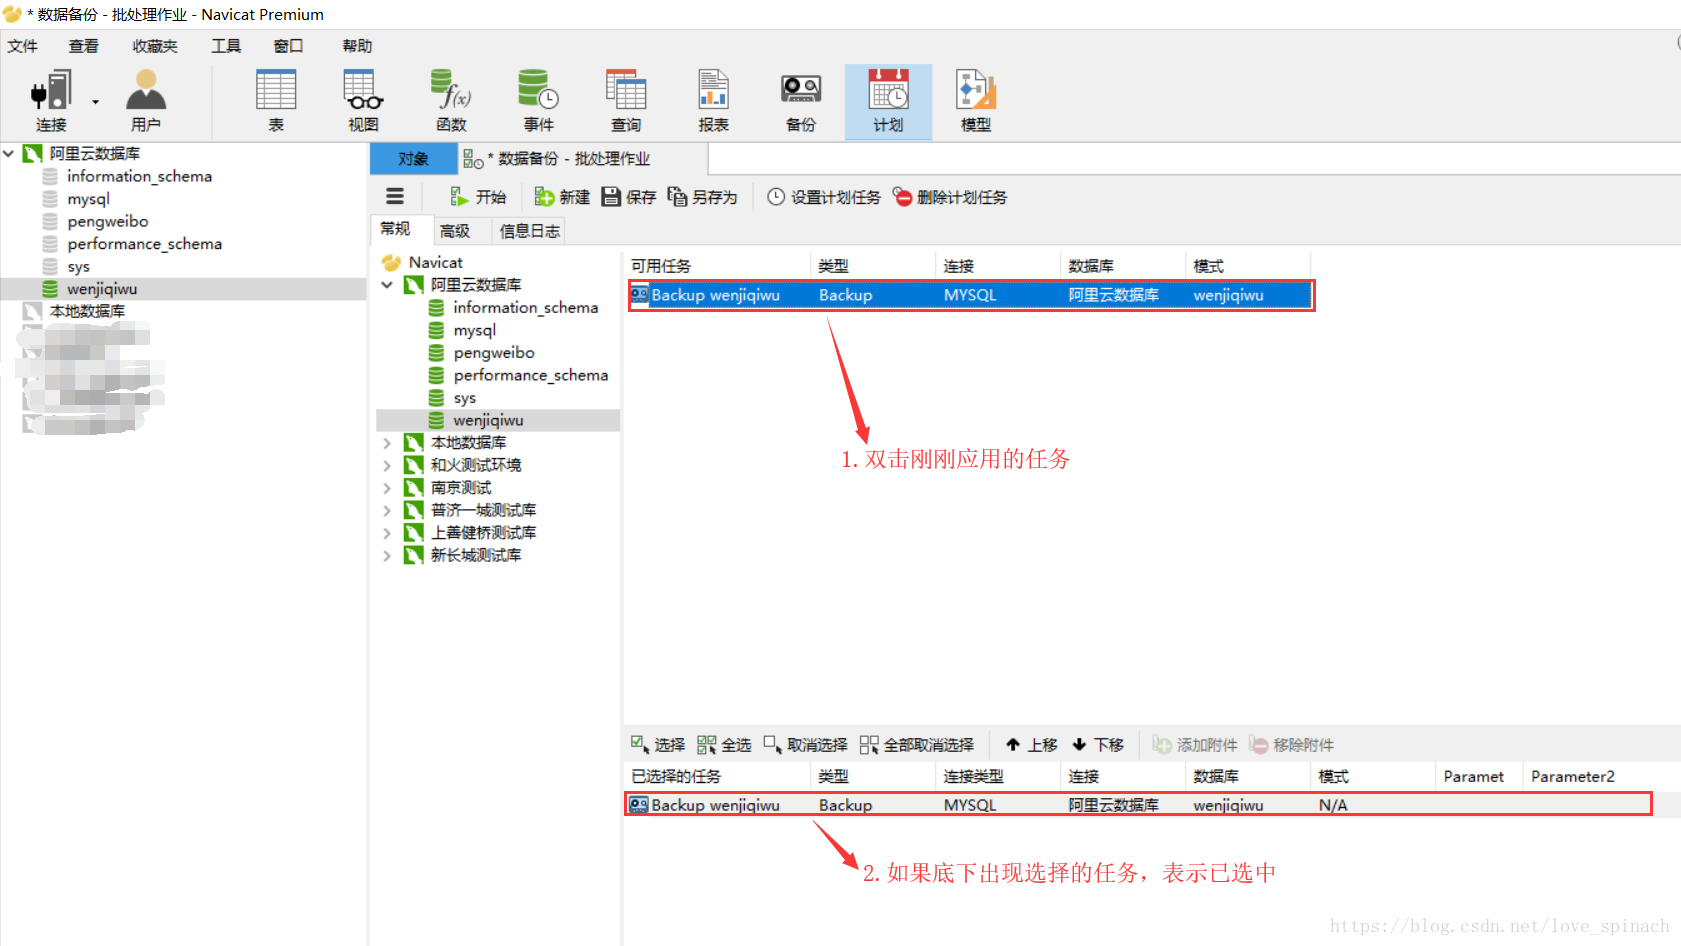Open the Model (模型) toolbar icon
The width and height of the screenshot is (1681, 946).
coord(976,101)
